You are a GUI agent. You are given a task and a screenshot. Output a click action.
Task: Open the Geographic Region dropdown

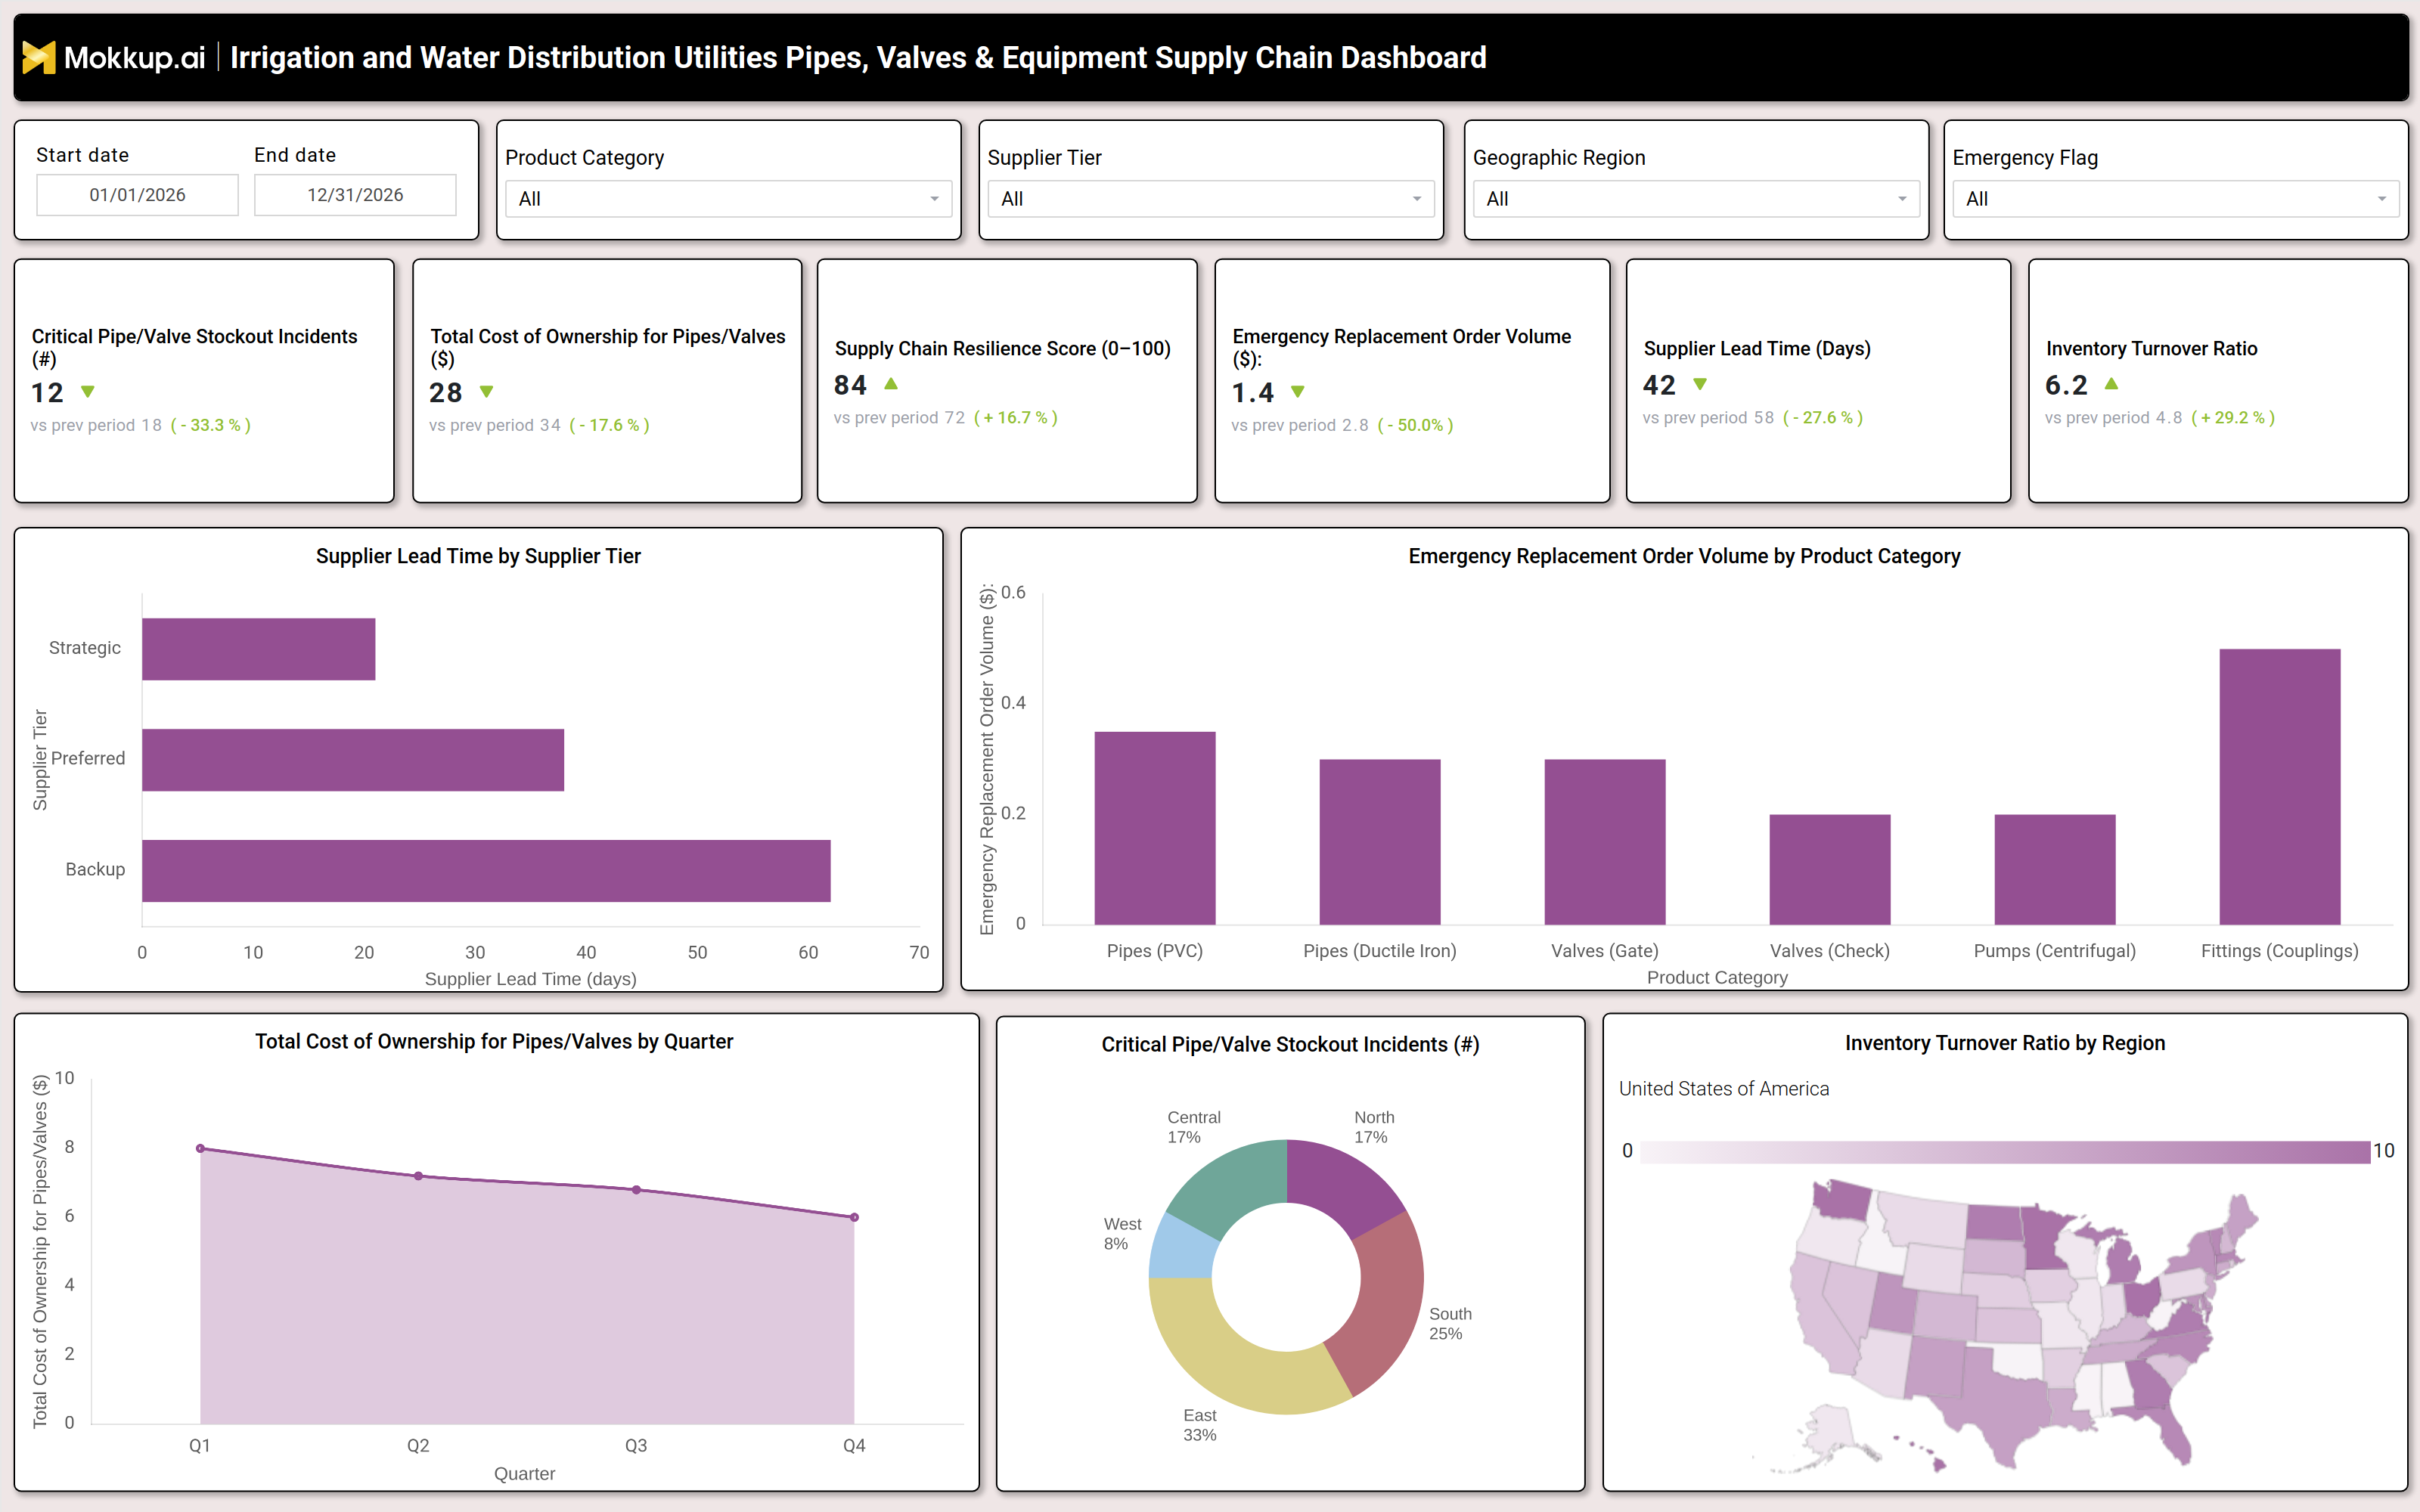coord(1695,199)
